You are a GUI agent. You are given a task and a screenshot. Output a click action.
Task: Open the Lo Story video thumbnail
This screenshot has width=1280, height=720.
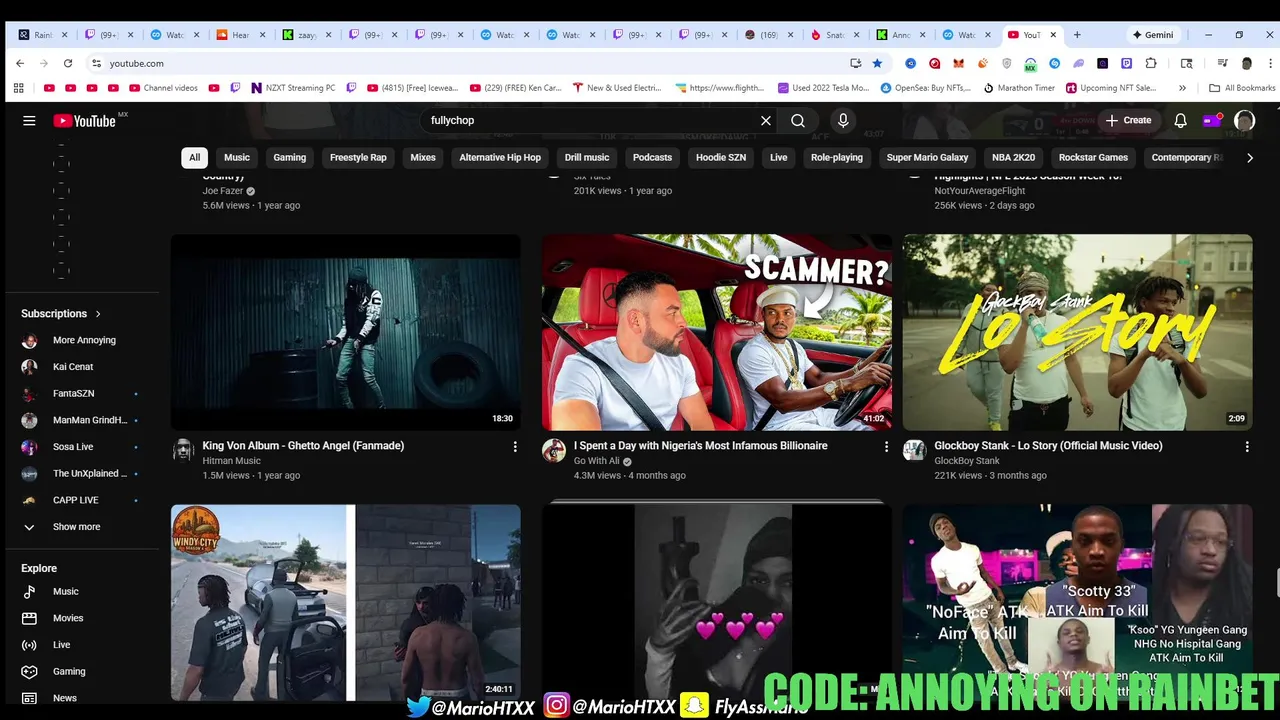(x=1077, y=332)
